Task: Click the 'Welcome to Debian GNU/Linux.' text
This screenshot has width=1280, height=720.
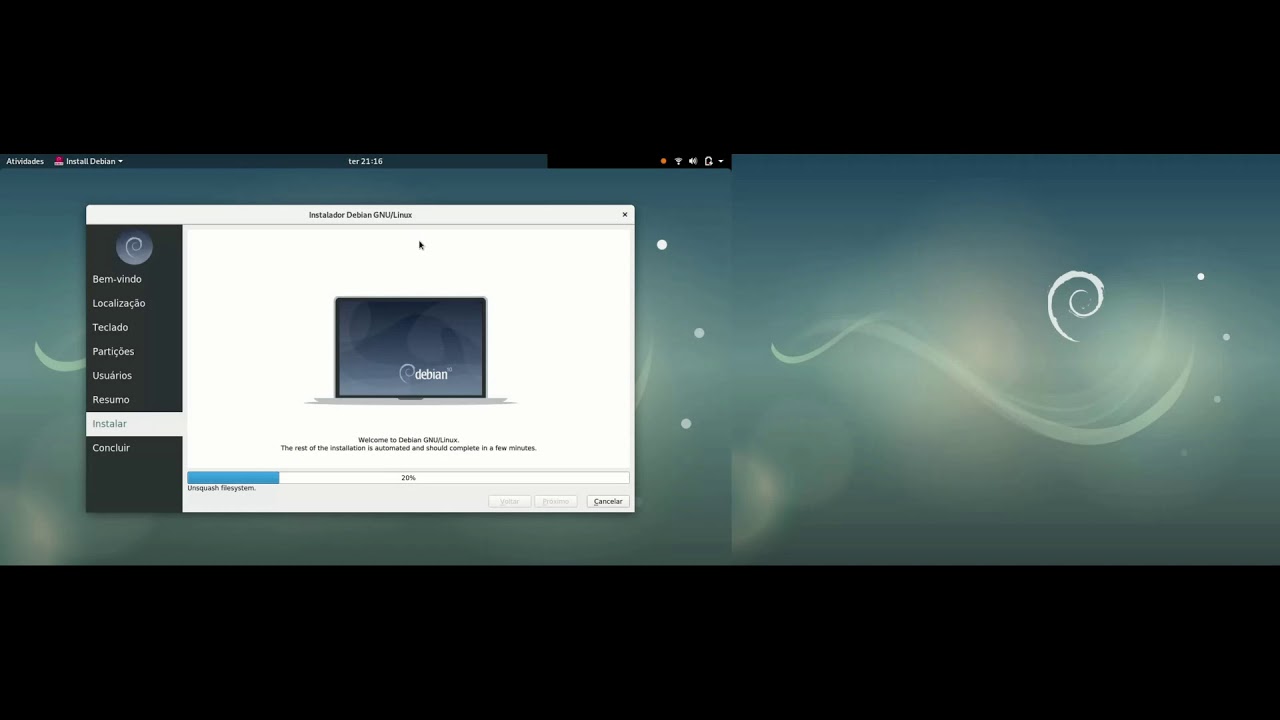Action: [x=408, y=440]
